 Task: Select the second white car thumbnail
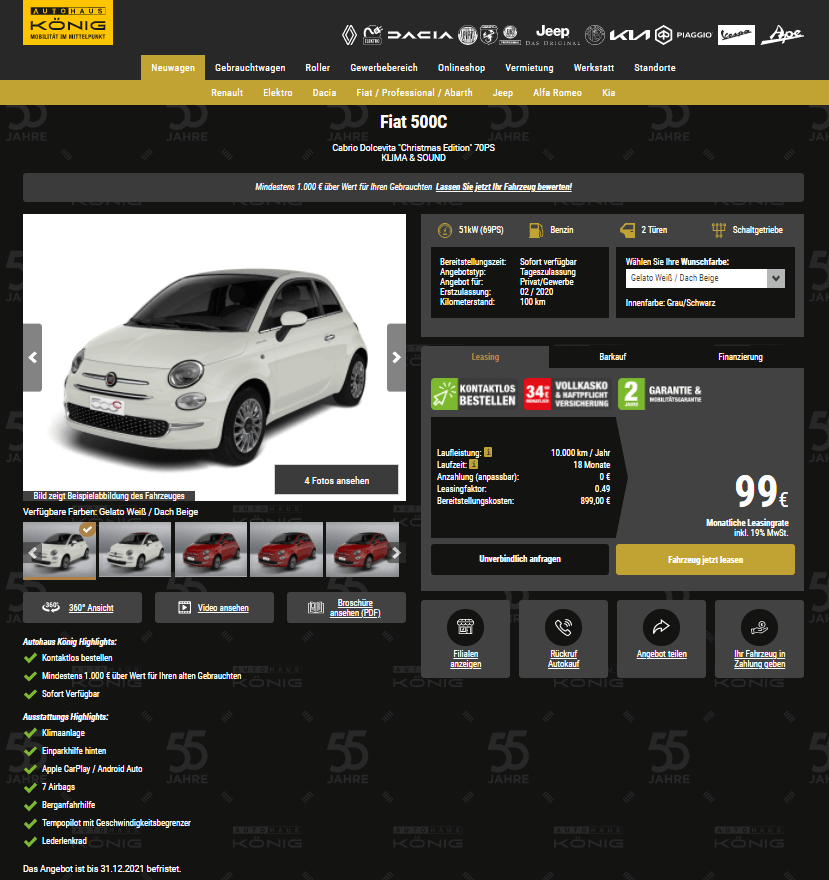(x=135, y=549)
